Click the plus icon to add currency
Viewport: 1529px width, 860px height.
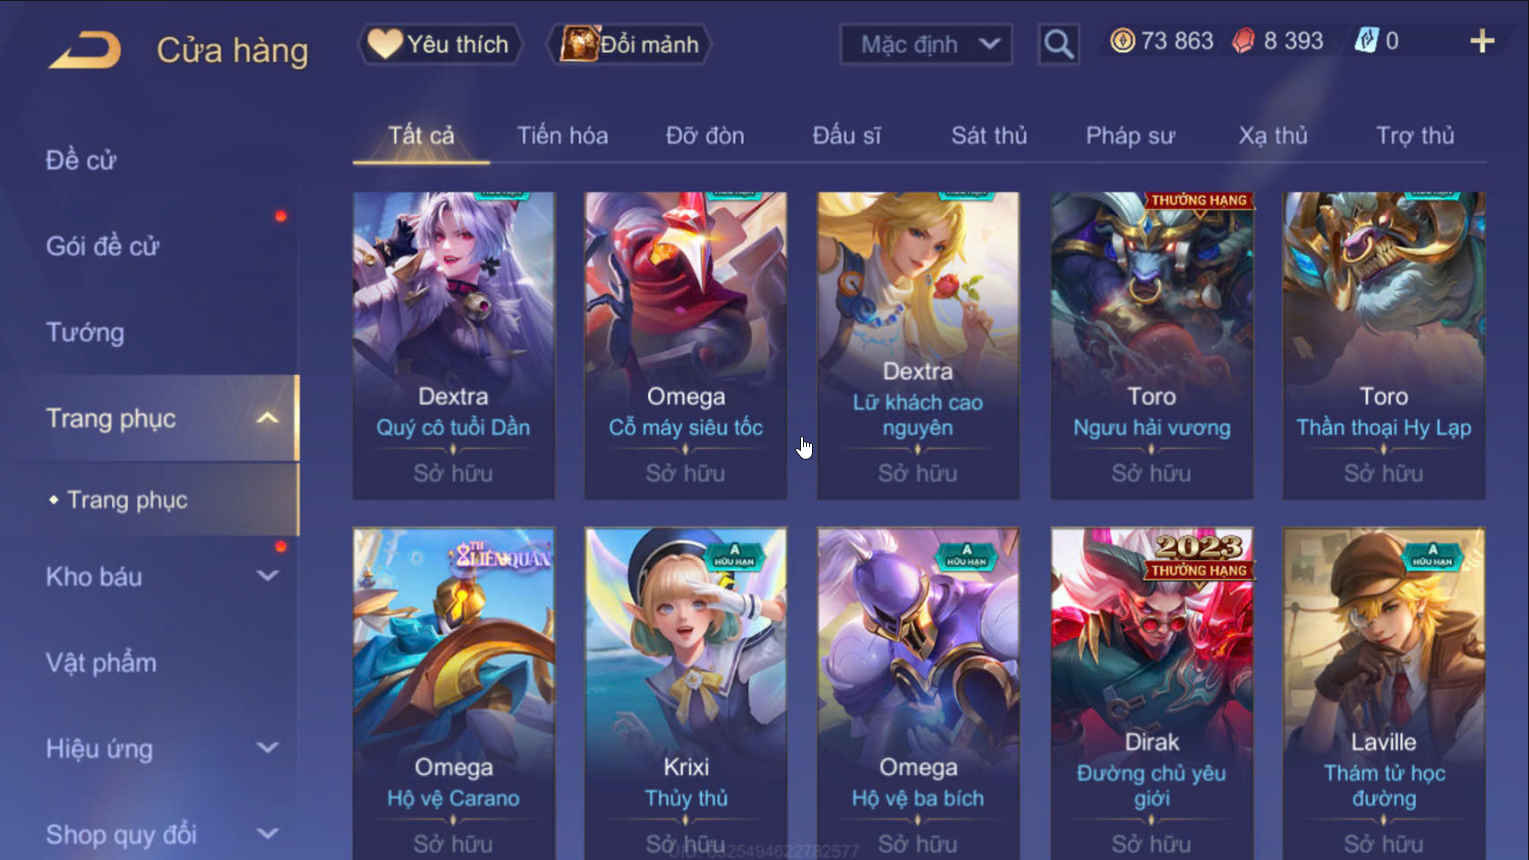(1482, 41)
